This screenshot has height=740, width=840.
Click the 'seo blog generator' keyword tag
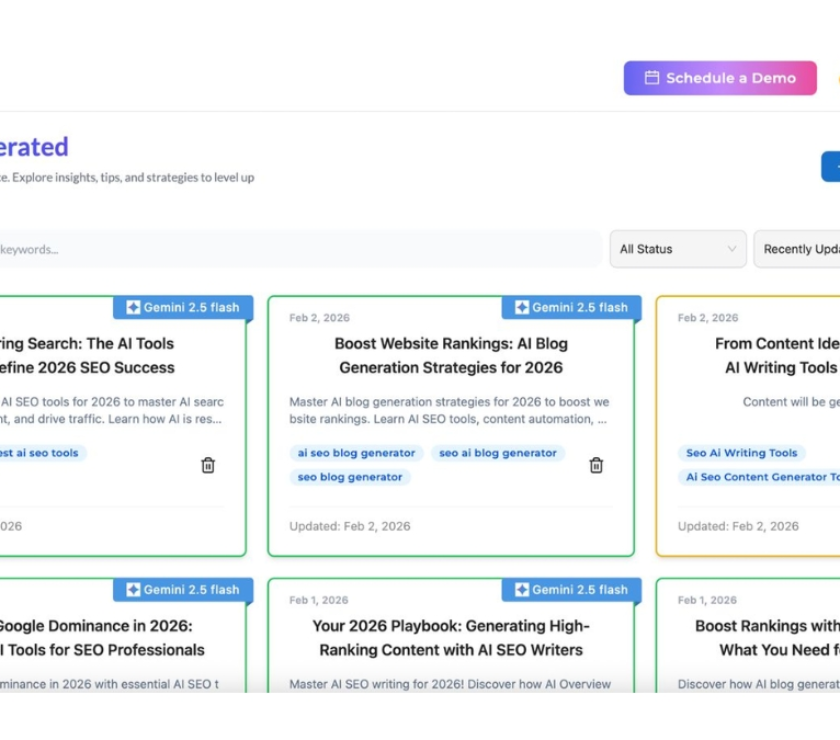(350, 477)
